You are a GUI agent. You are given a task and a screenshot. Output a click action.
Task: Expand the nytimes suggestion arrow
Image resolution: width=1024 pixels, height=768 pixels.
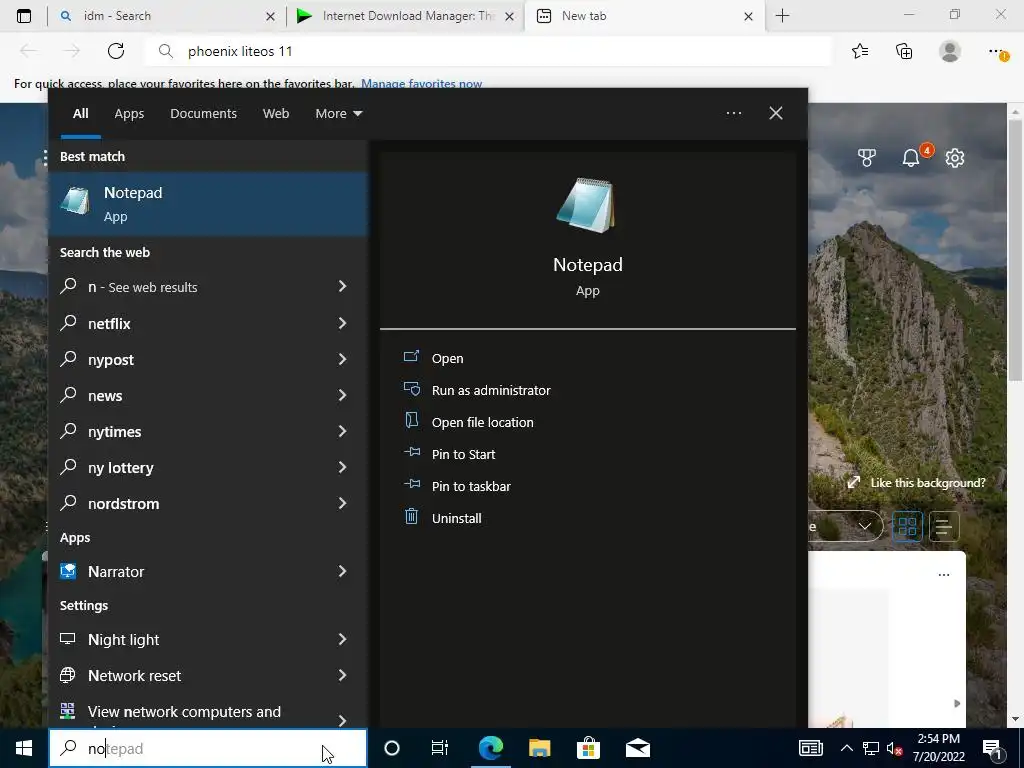coord(342,430)
